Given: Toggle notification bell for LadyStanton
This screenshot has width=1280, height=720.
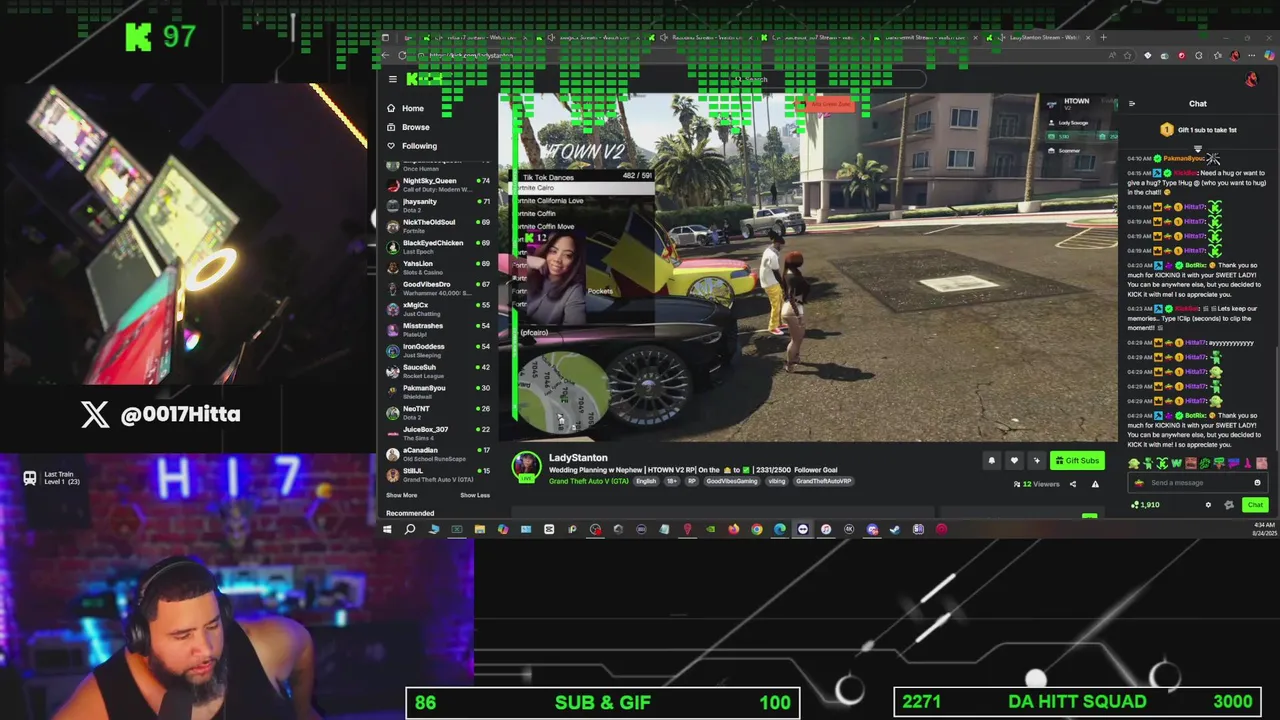Looking at the screenshot, I should tap(992, 461).
